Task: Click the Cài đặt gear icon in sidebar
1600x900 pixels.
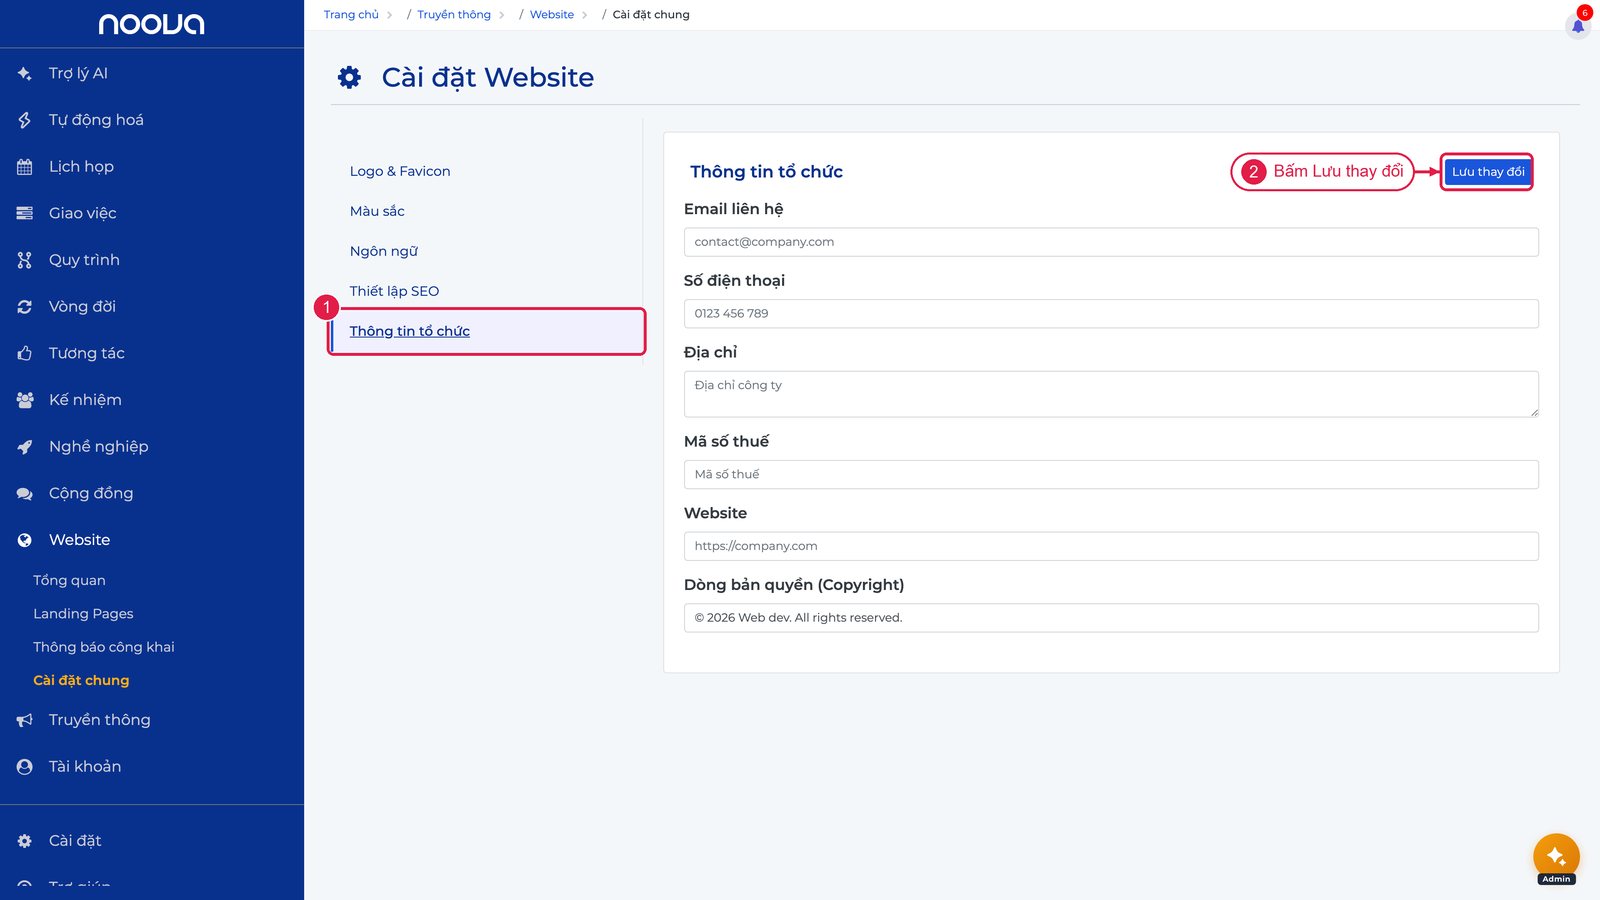Action: point(24,841)
